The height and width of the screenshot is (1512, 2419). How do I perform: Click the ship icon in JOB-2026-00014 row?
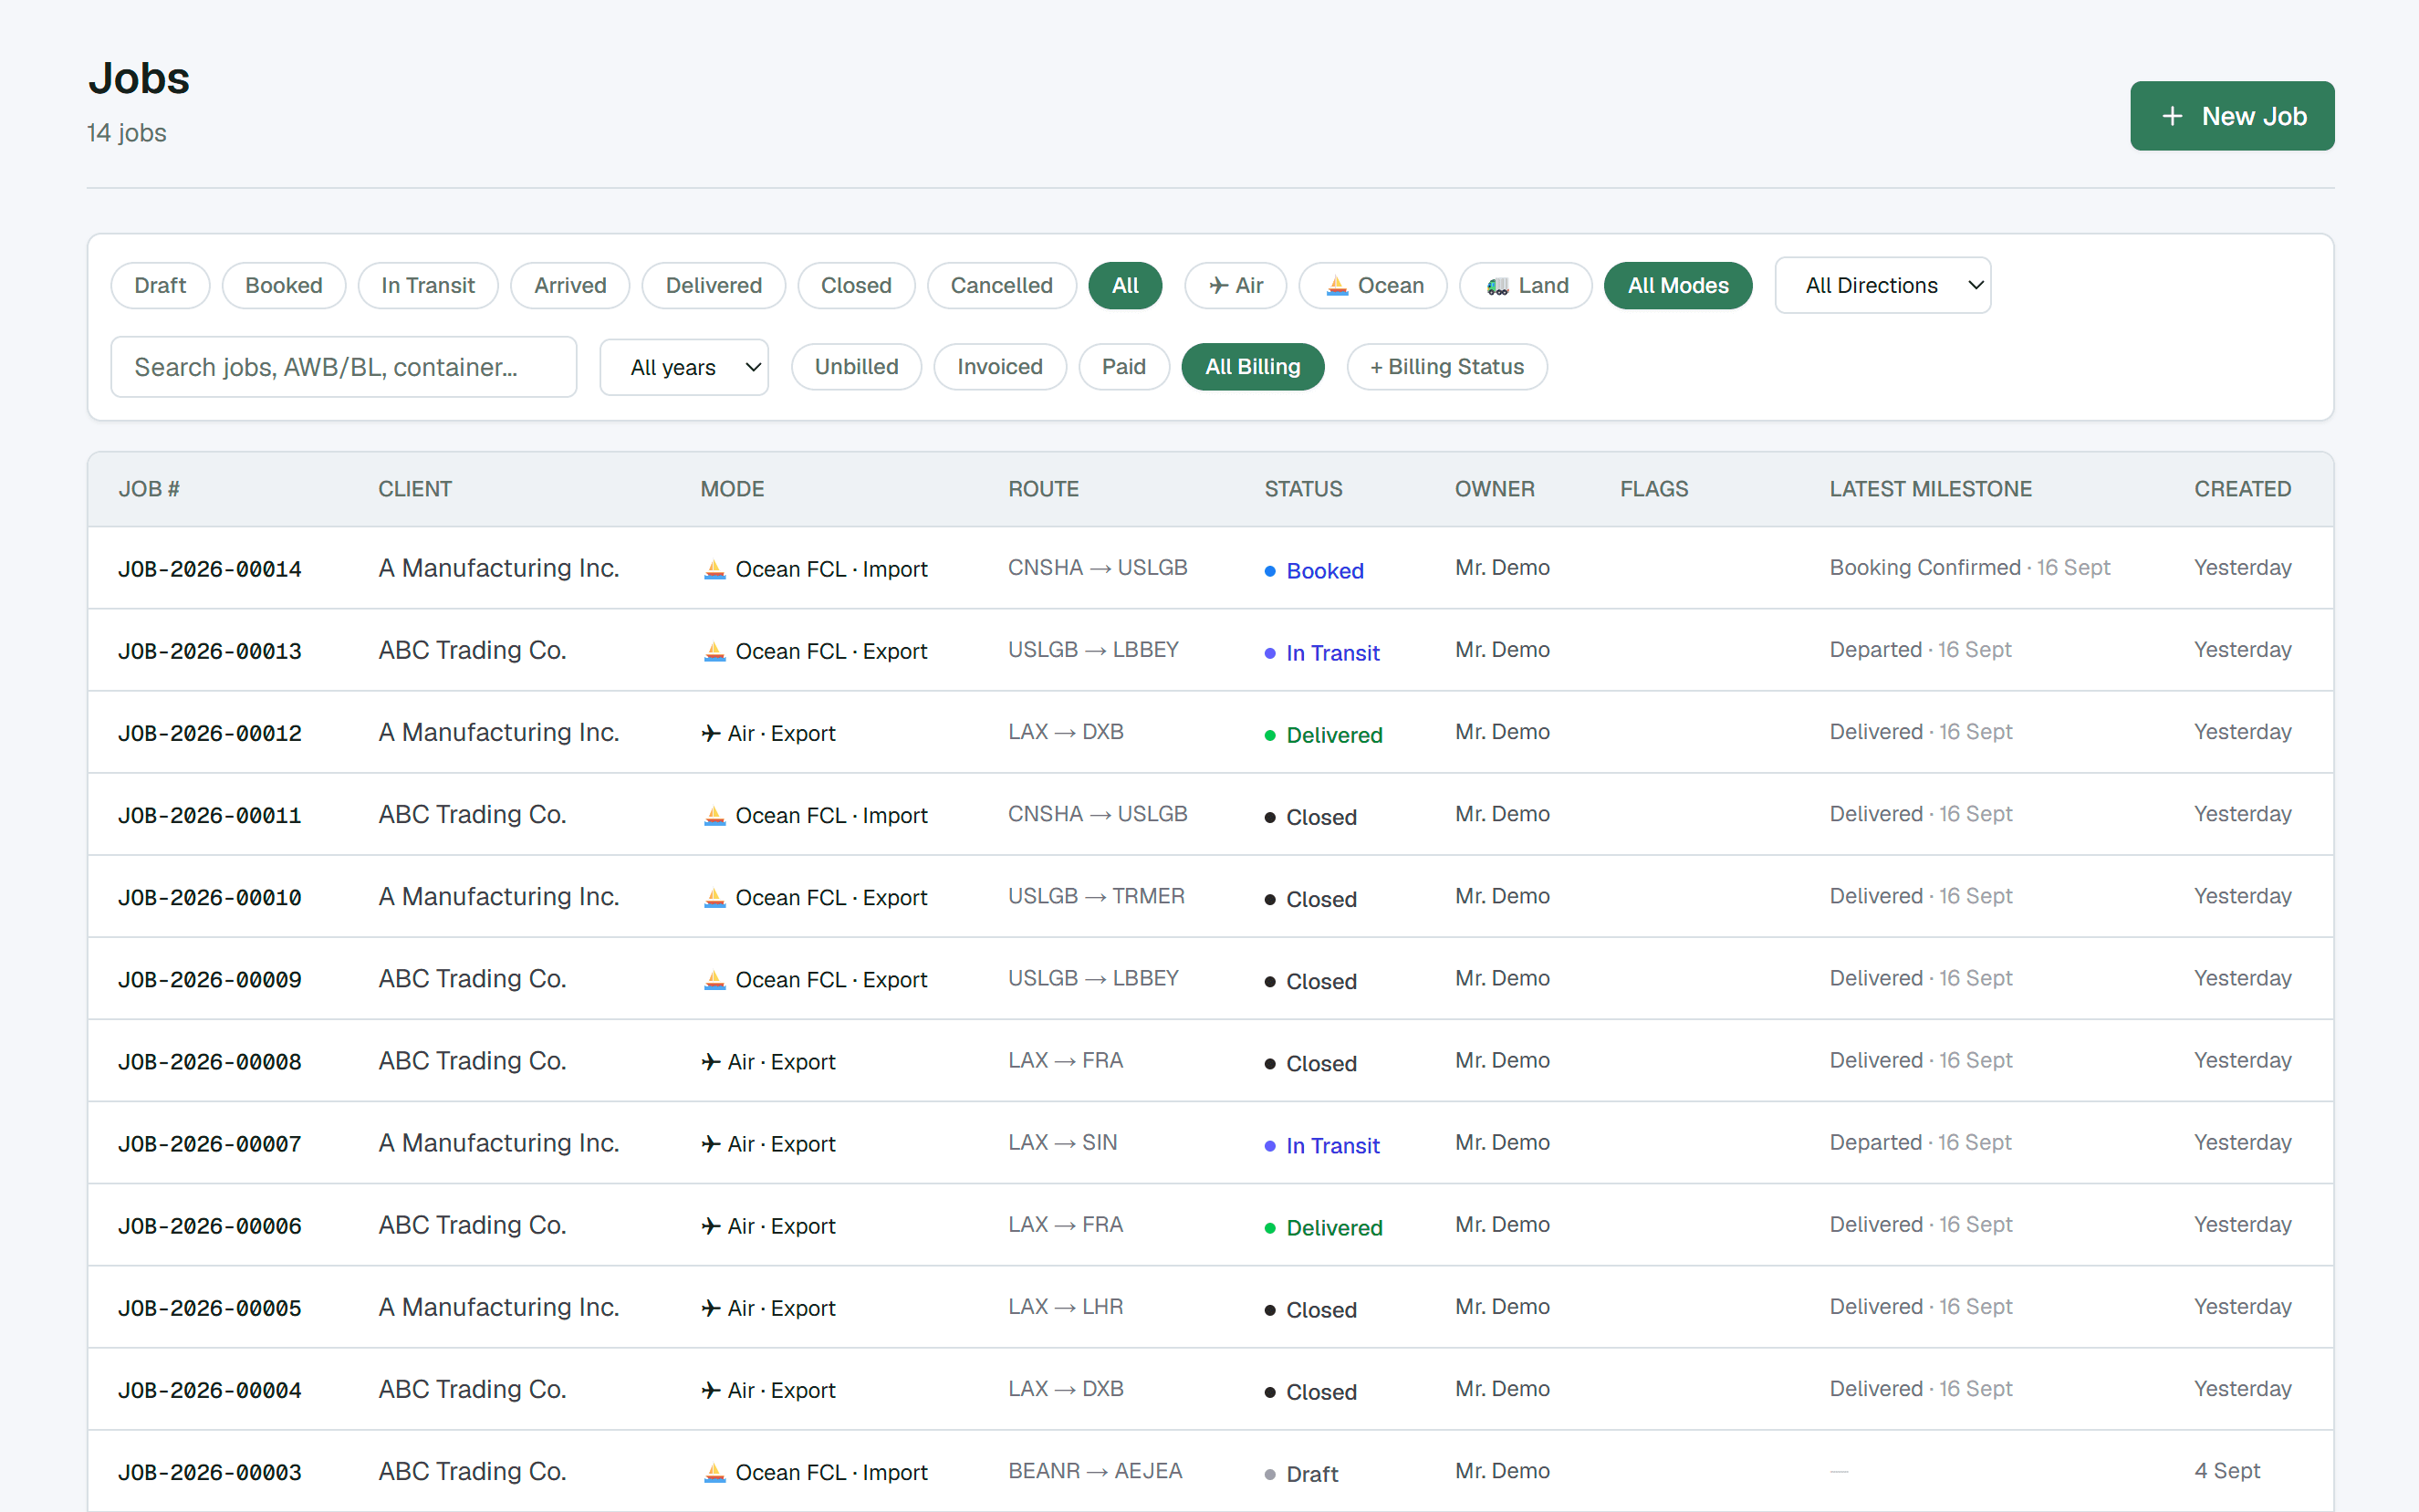pyautogui.click(x=714, y=569)
